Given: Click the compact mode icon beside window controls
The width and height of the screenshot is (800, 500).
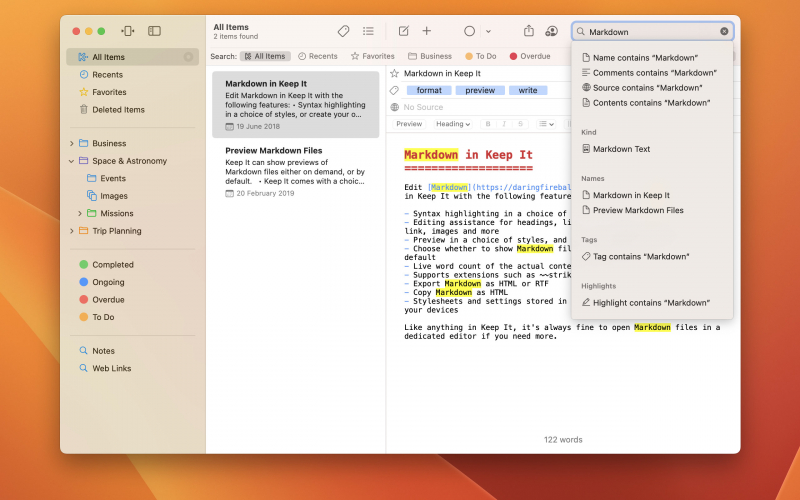Looking at the screenshot, I should click(x=128, y=31).
